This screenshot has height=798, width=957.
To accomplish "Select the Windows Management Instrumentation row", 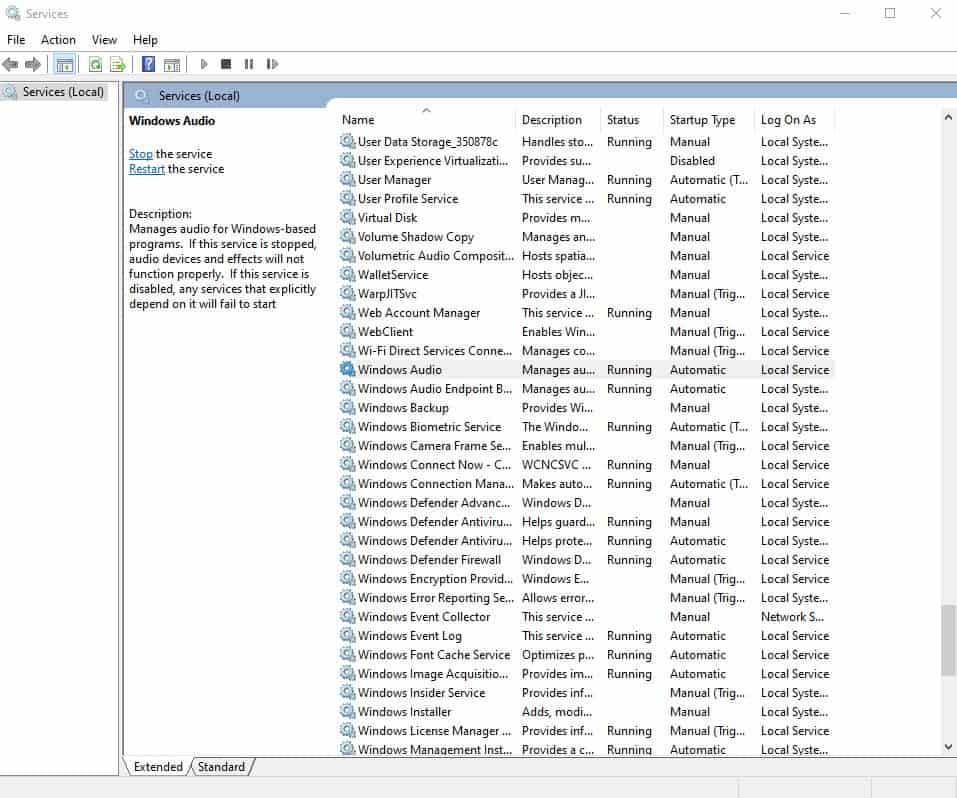I will click(586, 749).
